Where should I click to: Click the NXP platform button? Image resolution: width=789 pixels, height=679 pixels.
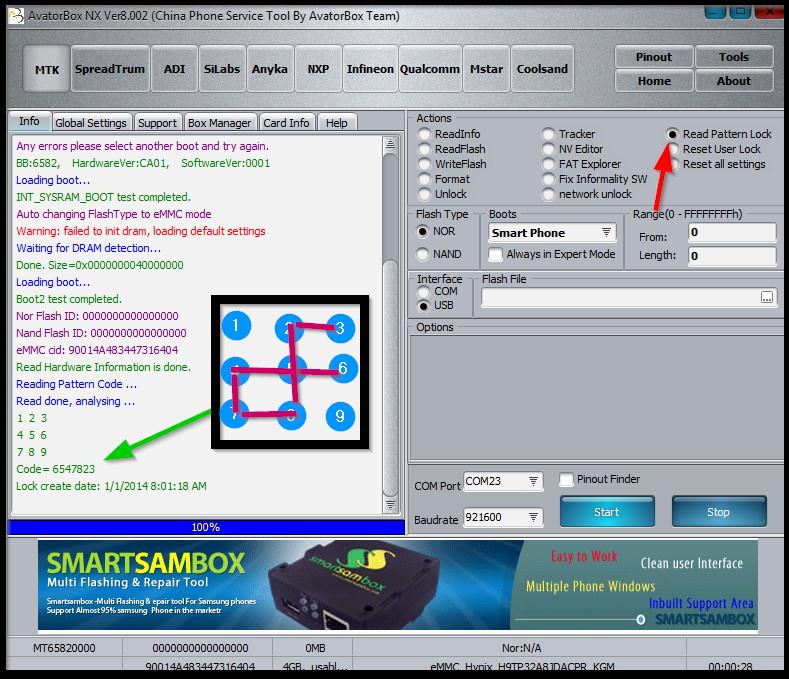(x=318, y=69)
